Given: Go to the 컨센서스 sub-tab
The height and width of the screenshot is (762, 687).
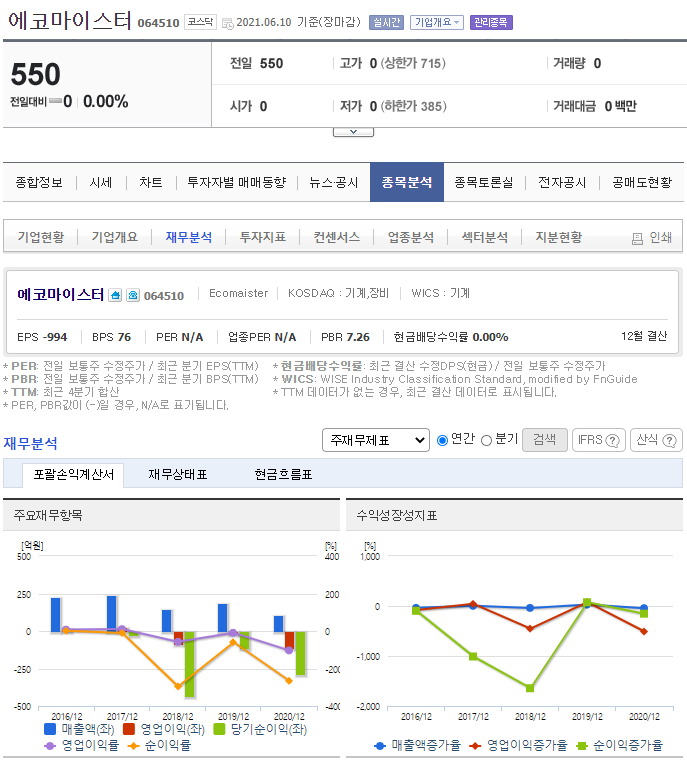Looking at the screenshot, I should click(337, 237).
